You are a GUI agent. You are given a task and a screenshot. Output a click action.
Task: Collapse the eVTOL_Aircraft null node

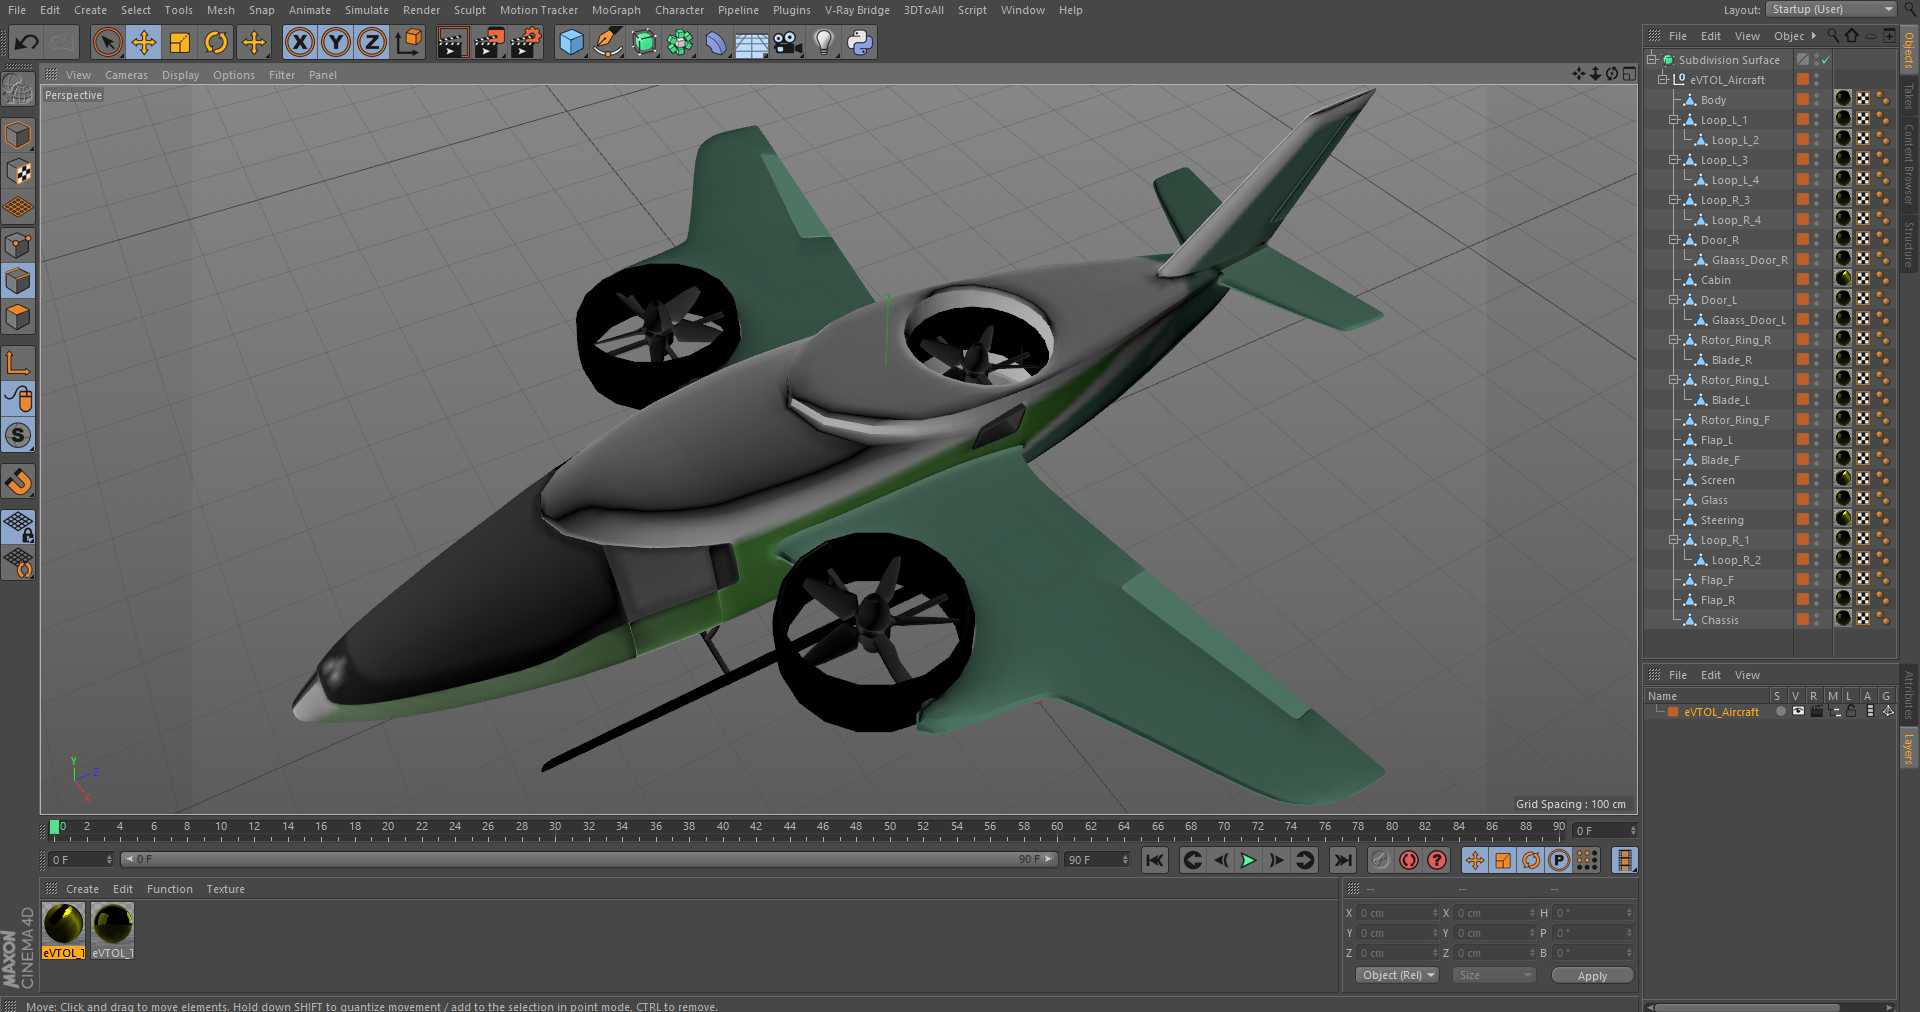point(1663,79)
